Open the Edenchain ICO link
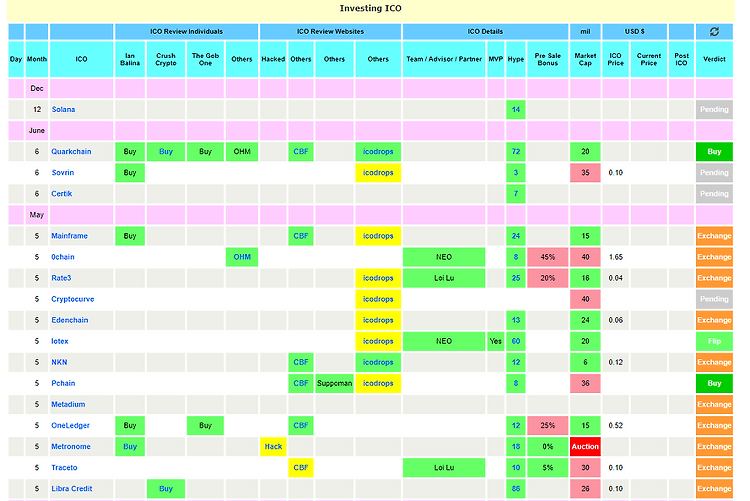750x501 pixels. pos(70,320)
